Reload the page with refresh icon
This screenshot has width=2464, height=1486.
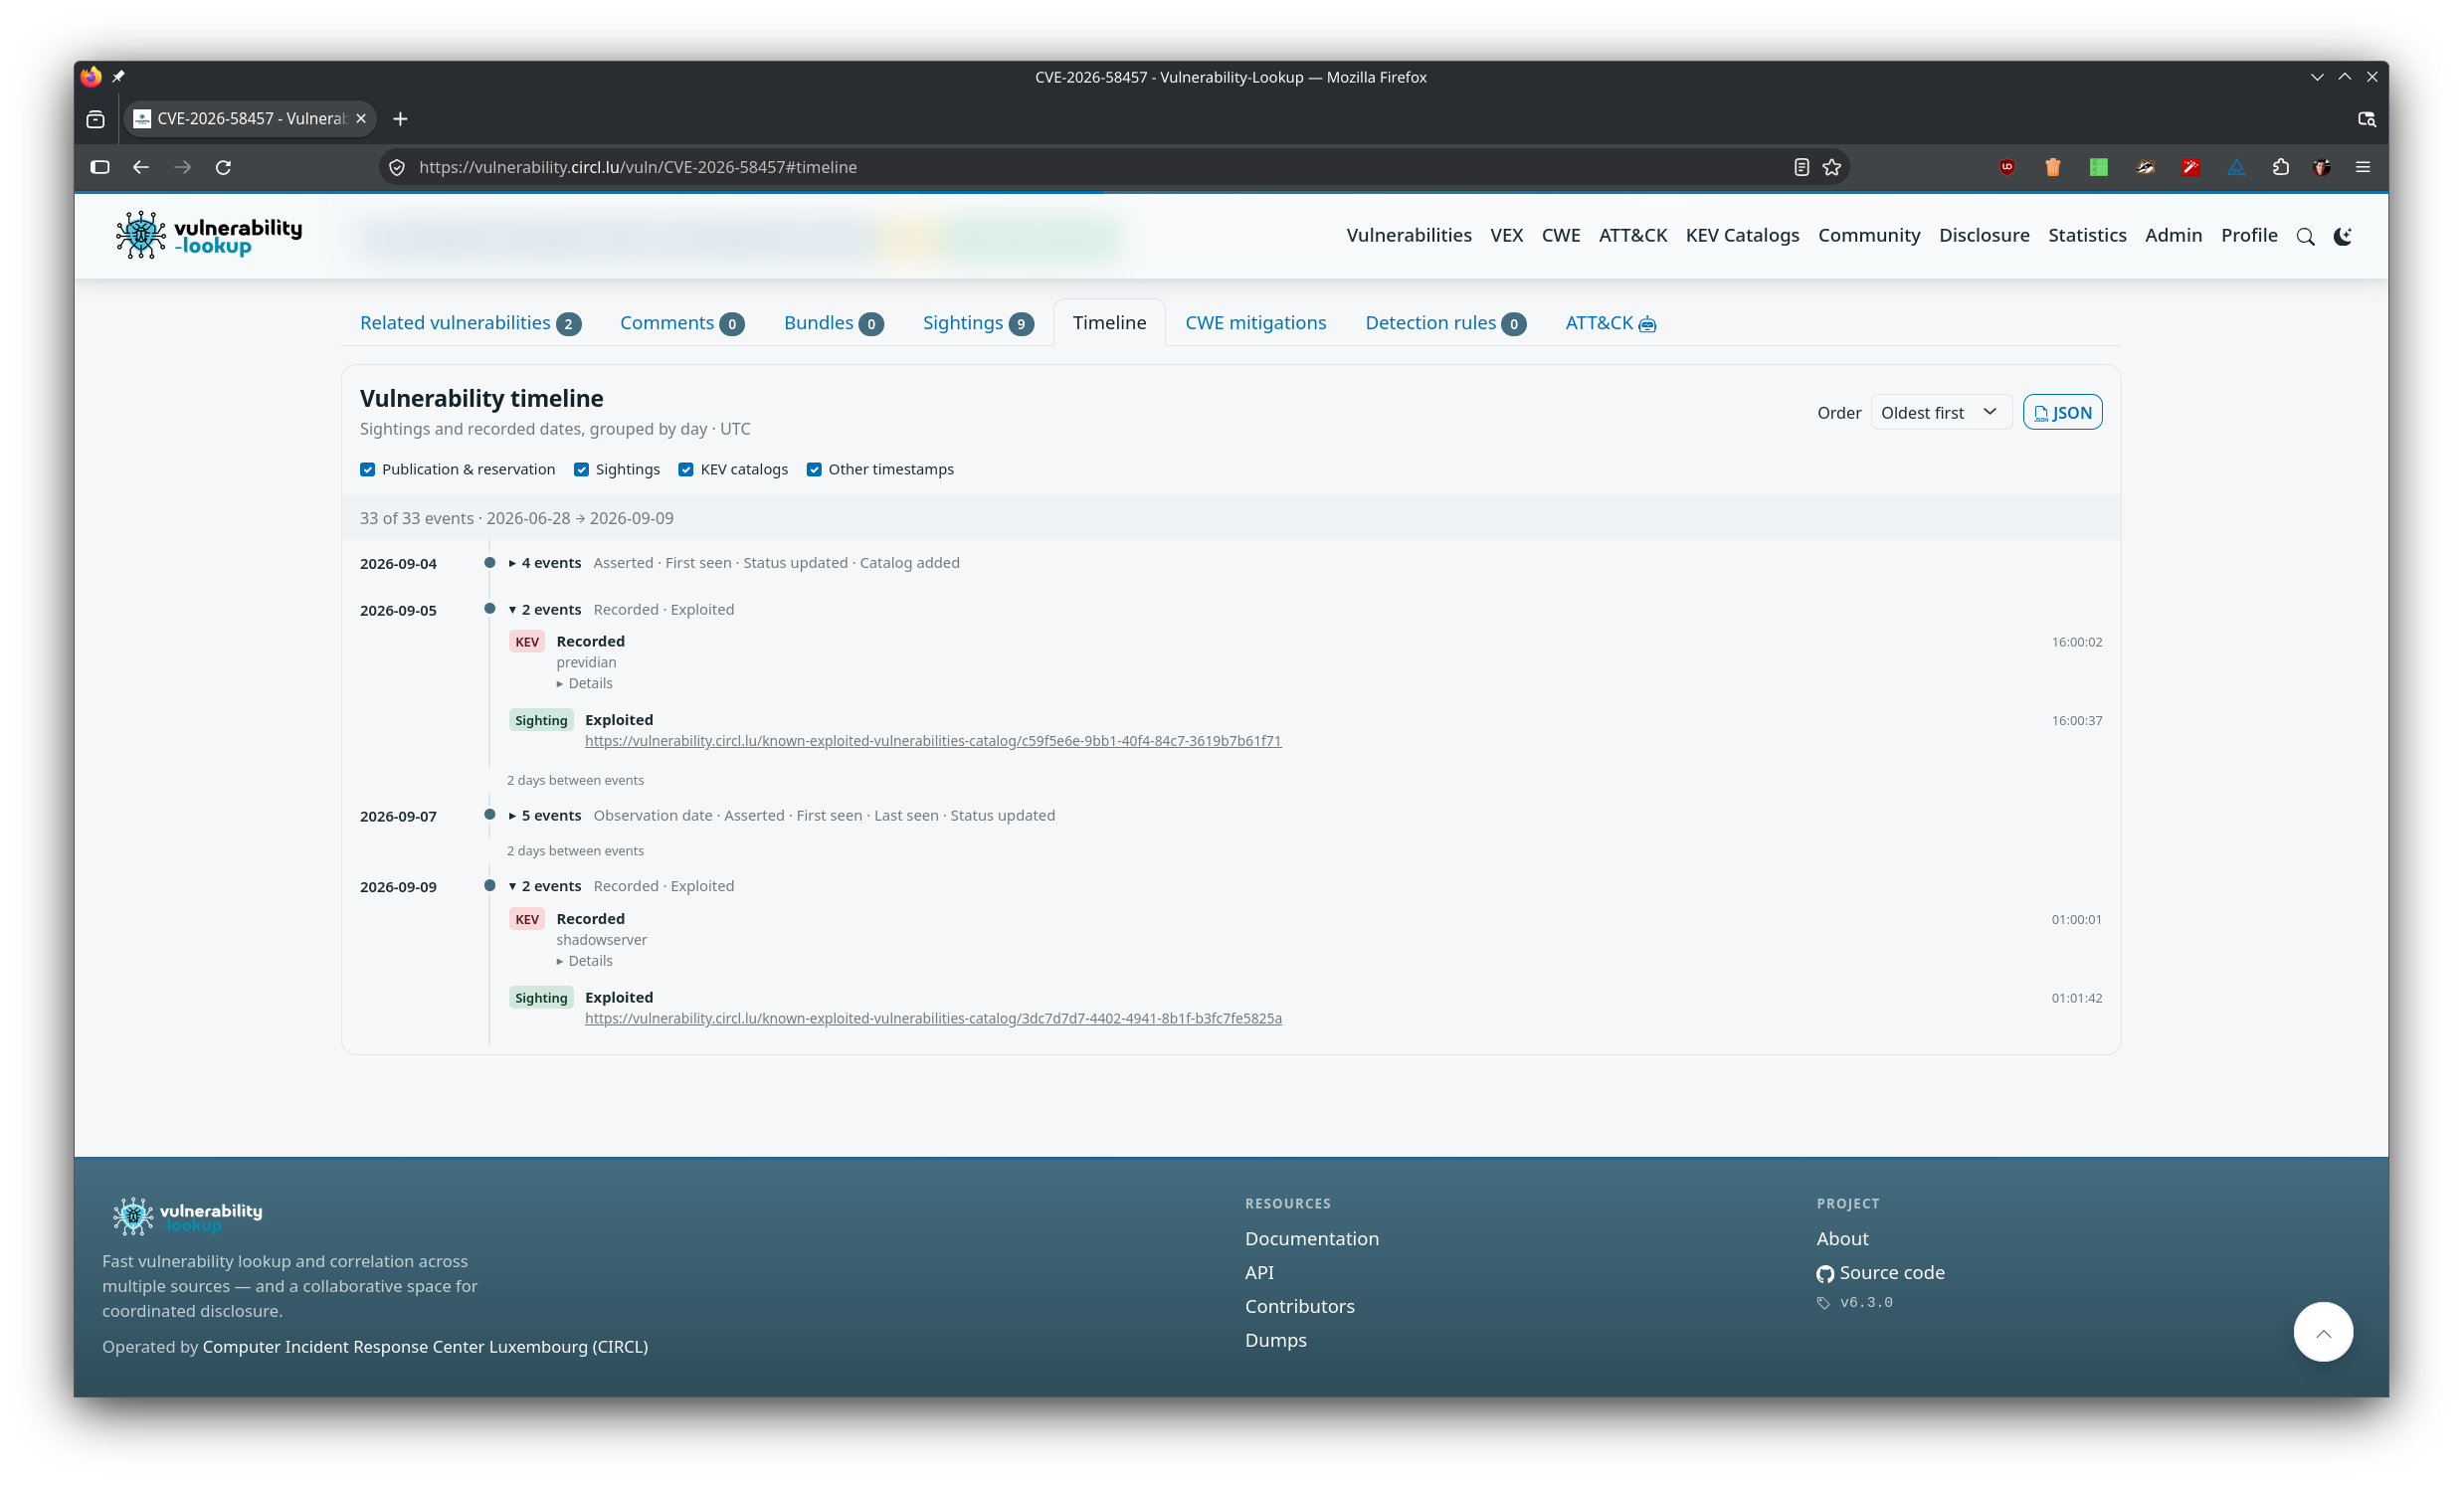coord(223,167)
